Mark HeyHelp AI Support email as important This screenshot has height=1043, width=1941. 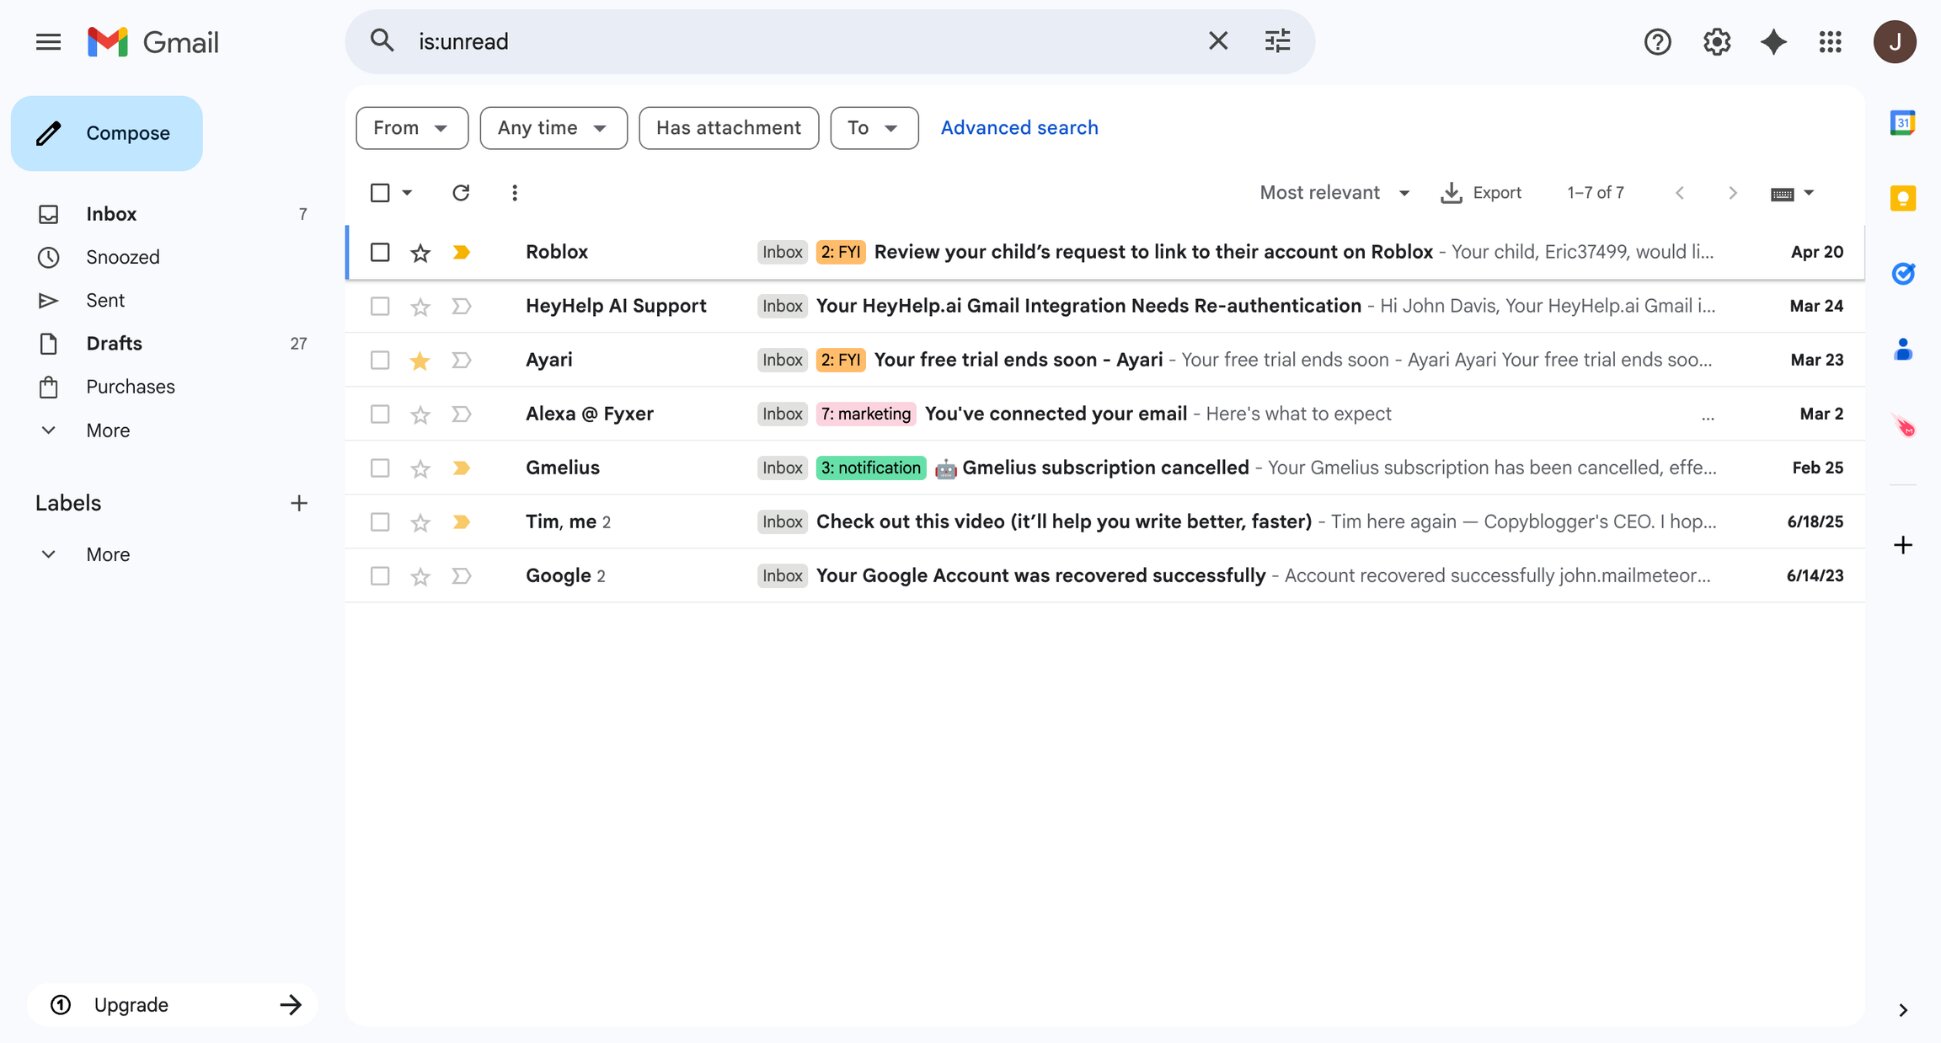coord(461,306)
